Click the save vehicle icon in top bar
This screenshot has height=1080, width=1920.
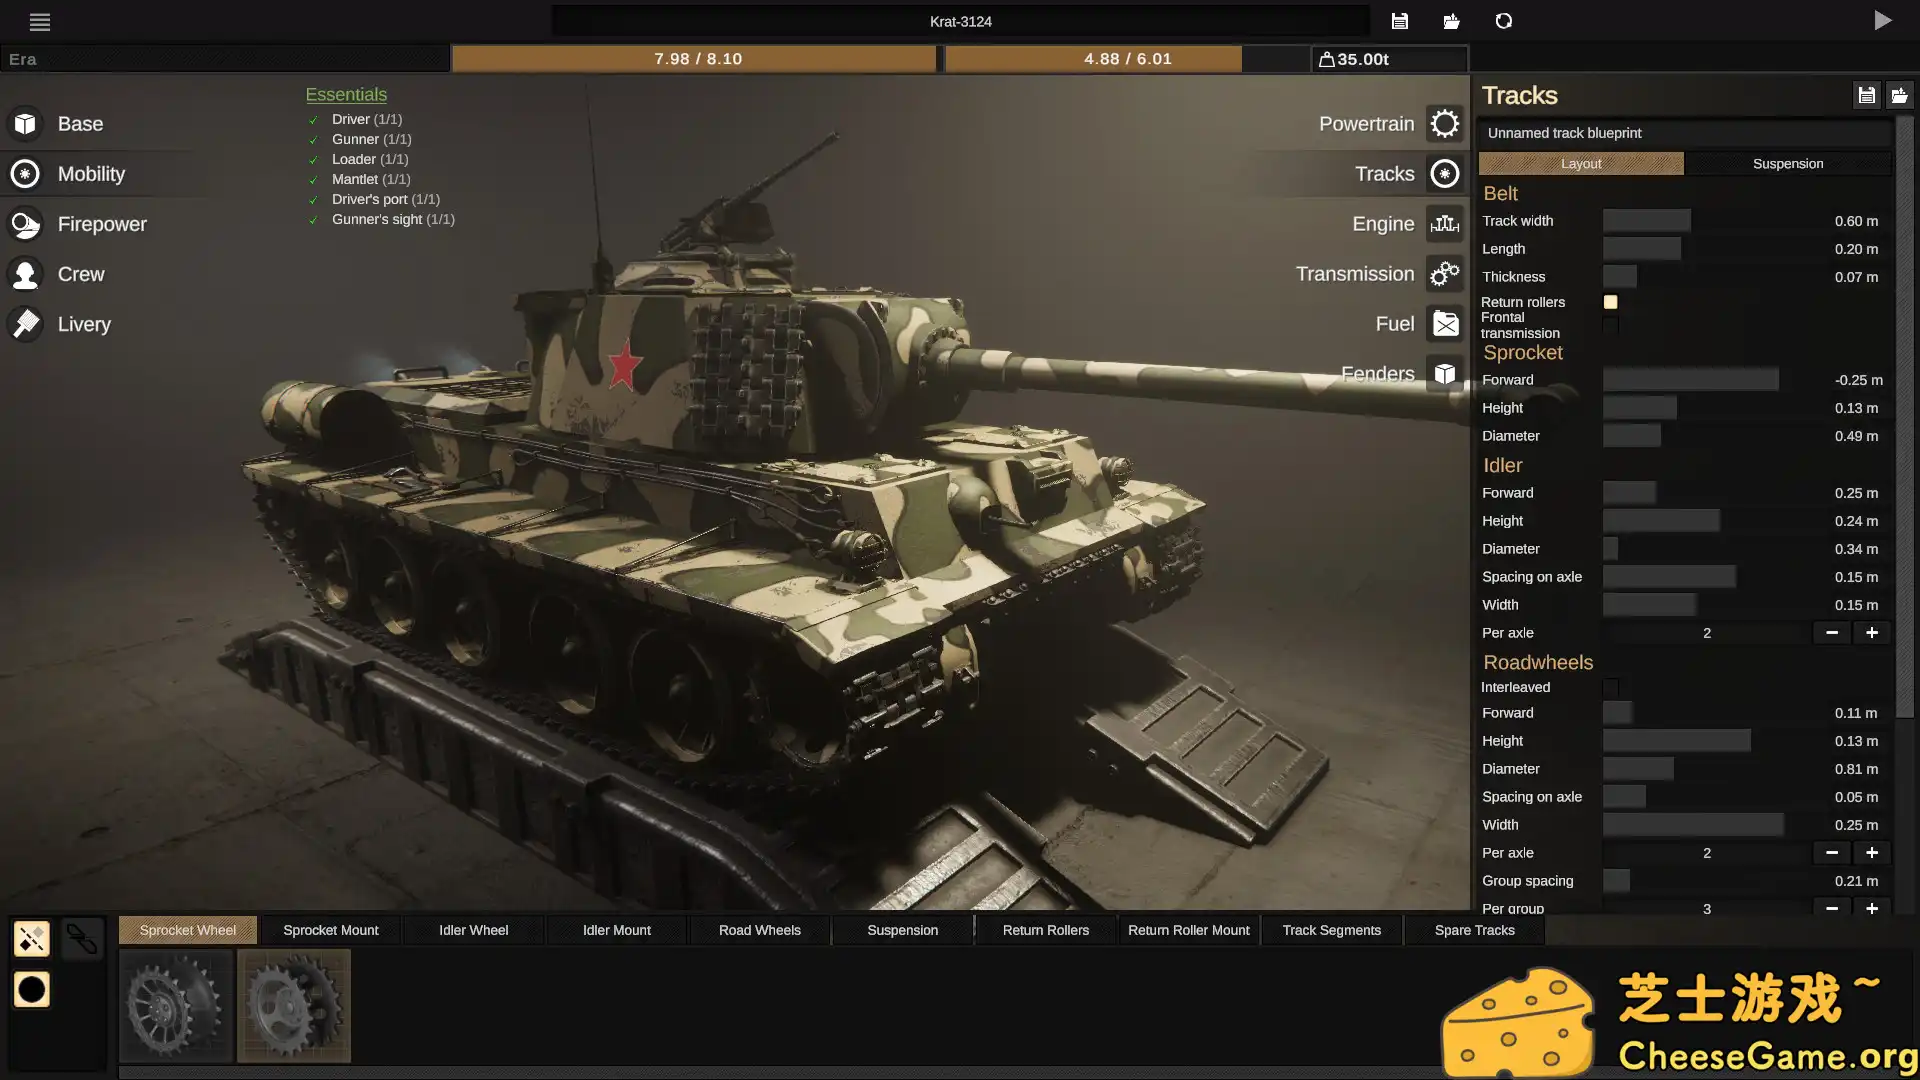tap(1400, 21)
